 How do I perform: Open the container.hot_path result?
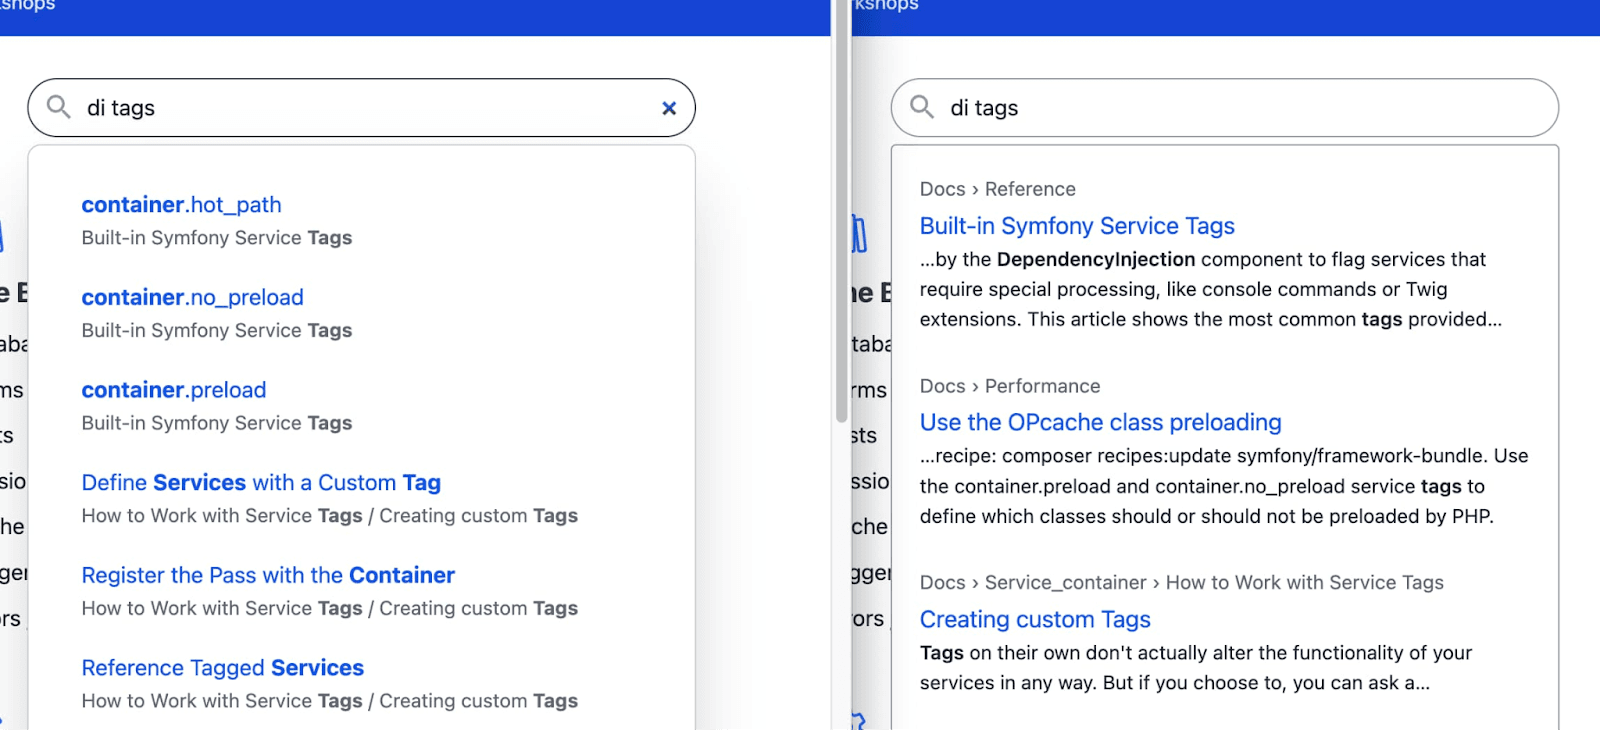click(x=181, y=205)
